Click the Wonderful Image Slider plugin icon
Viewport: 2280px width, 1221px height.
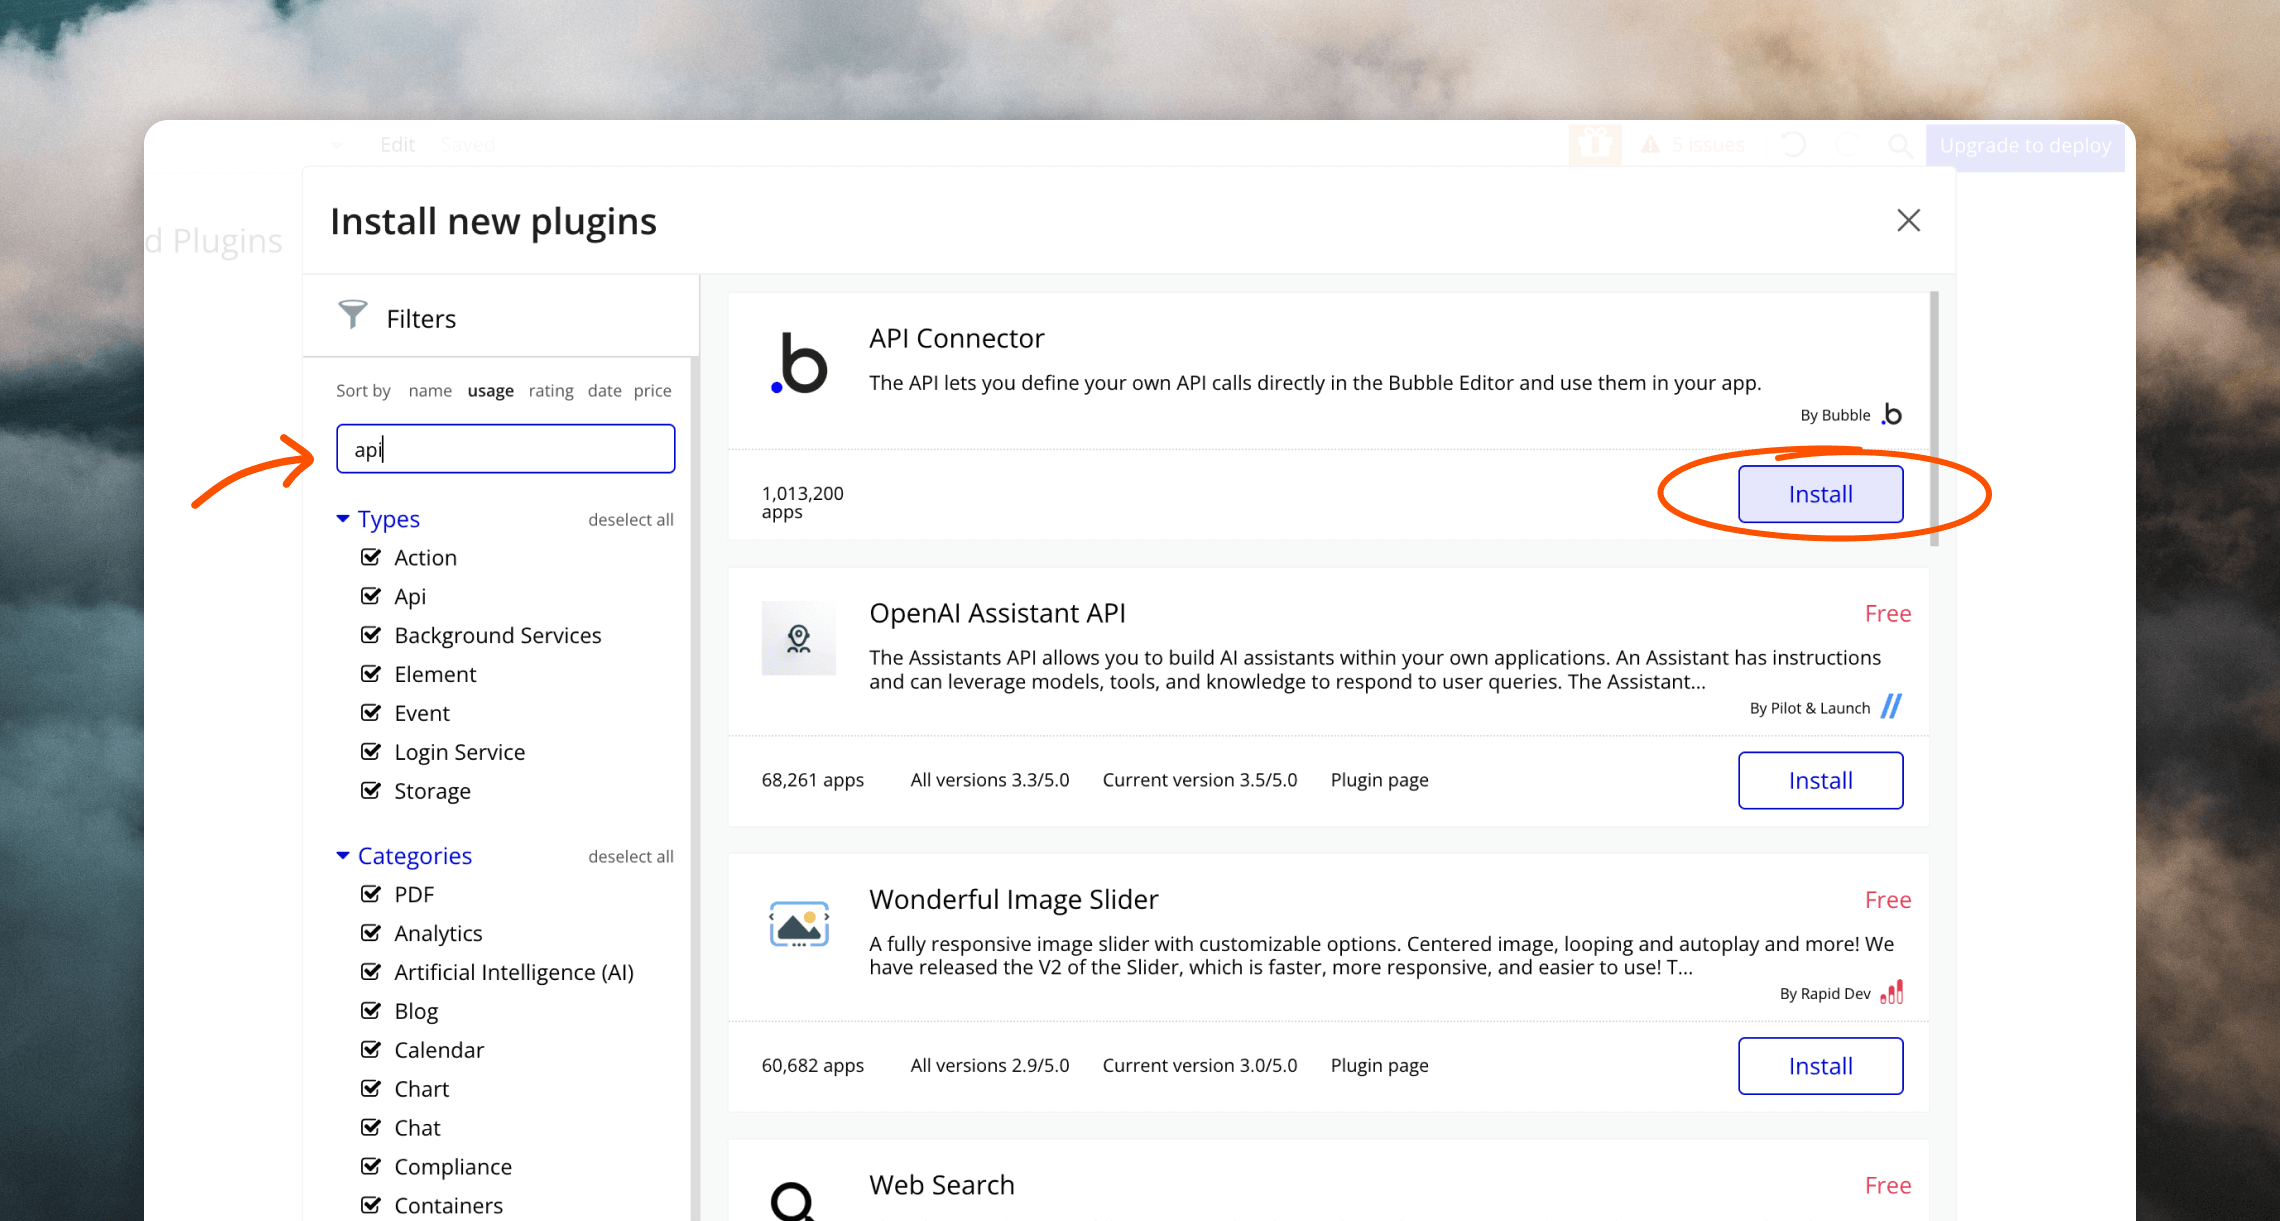(798, 925)
